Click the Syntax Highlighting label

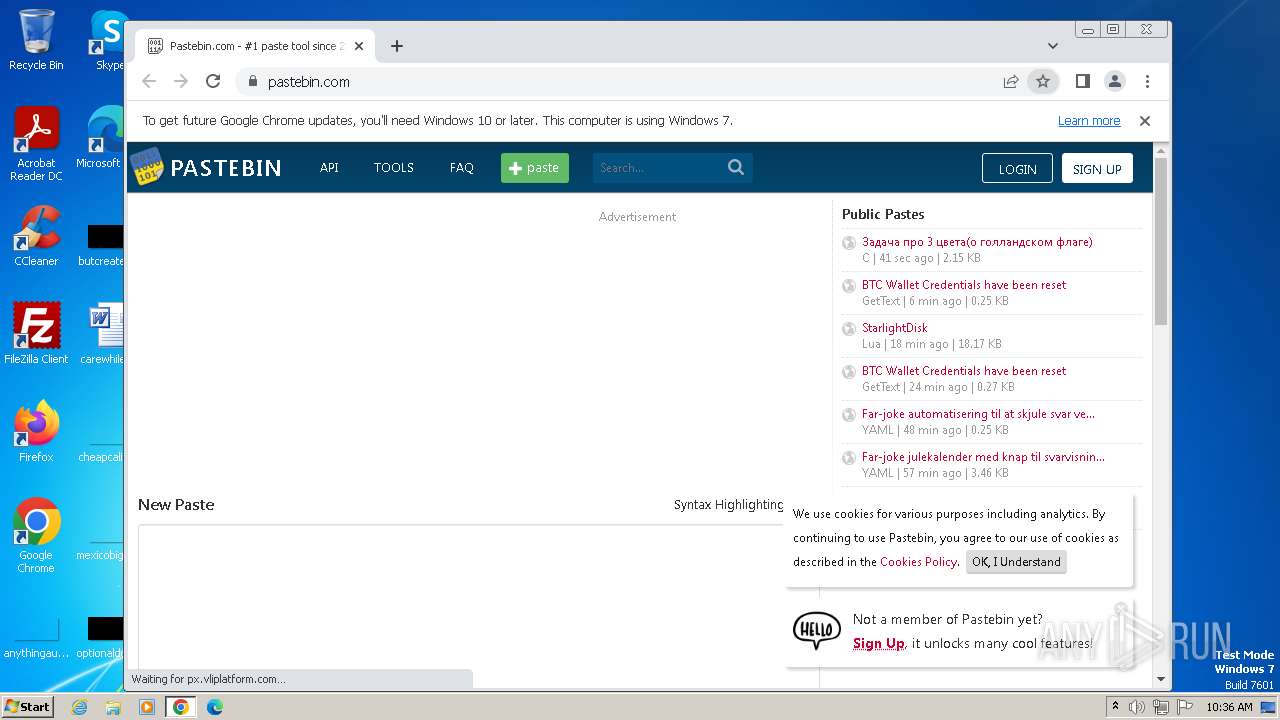728,505
